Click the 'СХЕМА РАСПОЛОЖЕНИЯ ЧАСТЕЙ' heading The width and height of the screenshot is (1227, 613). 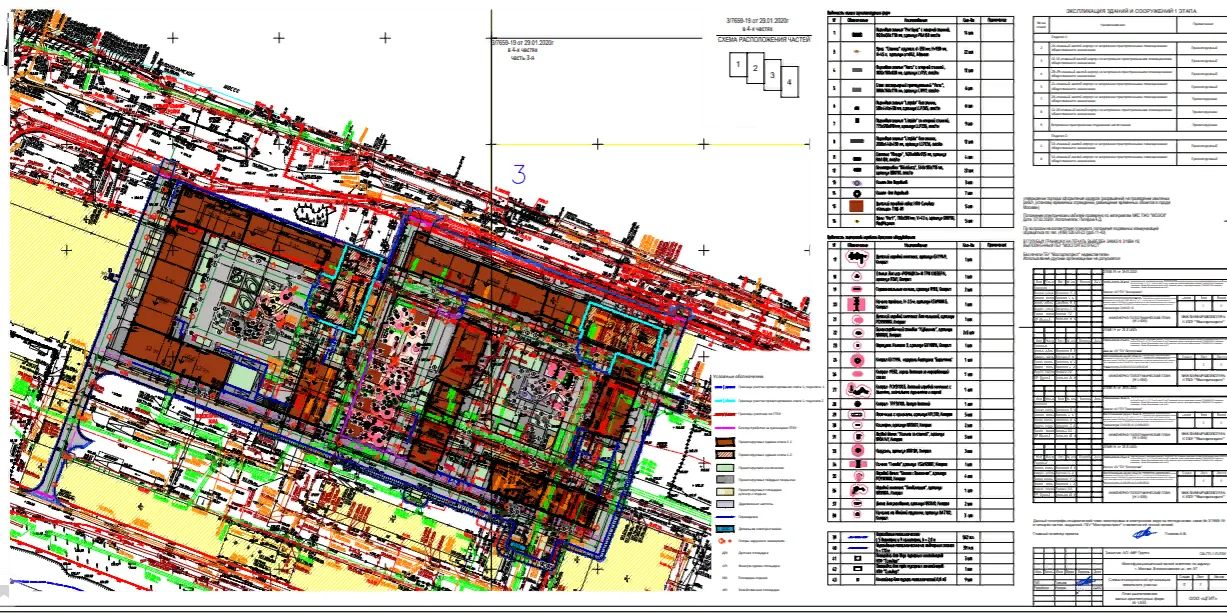(765, 40)
